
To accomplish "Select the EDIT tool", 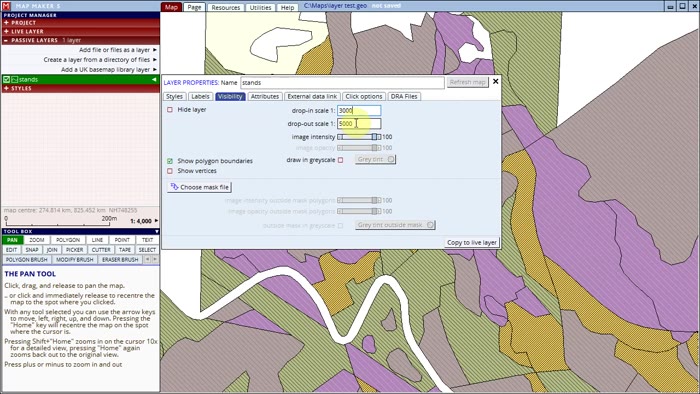I will (12, 250).
